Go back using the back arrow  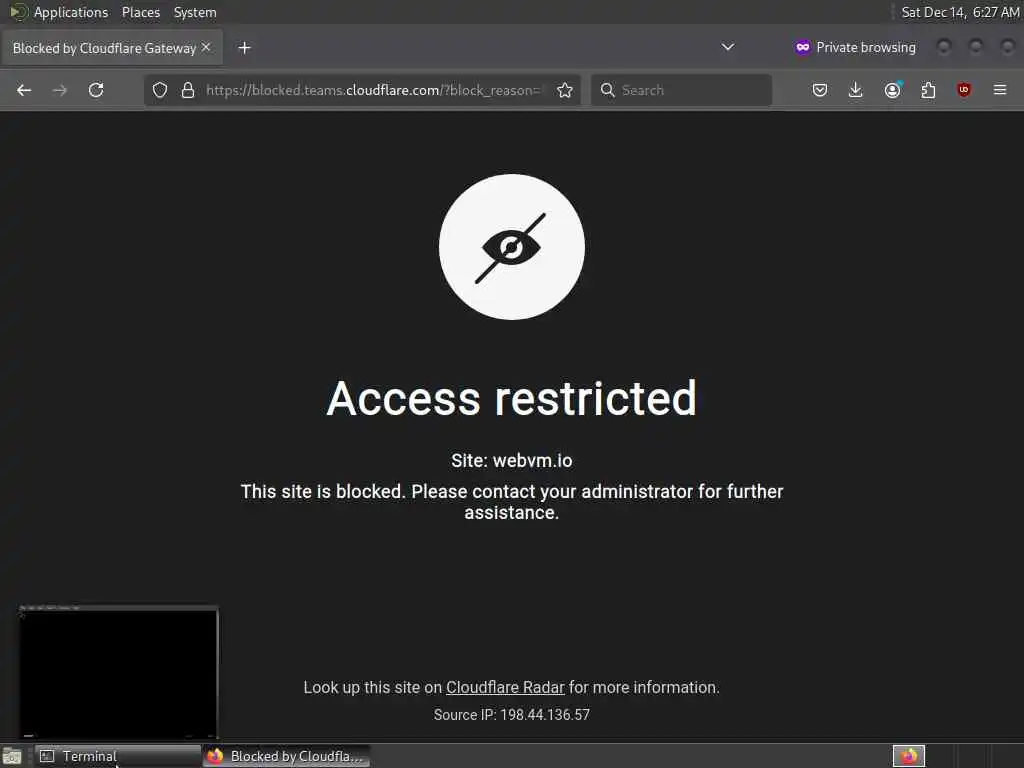(x=24, y=90)
